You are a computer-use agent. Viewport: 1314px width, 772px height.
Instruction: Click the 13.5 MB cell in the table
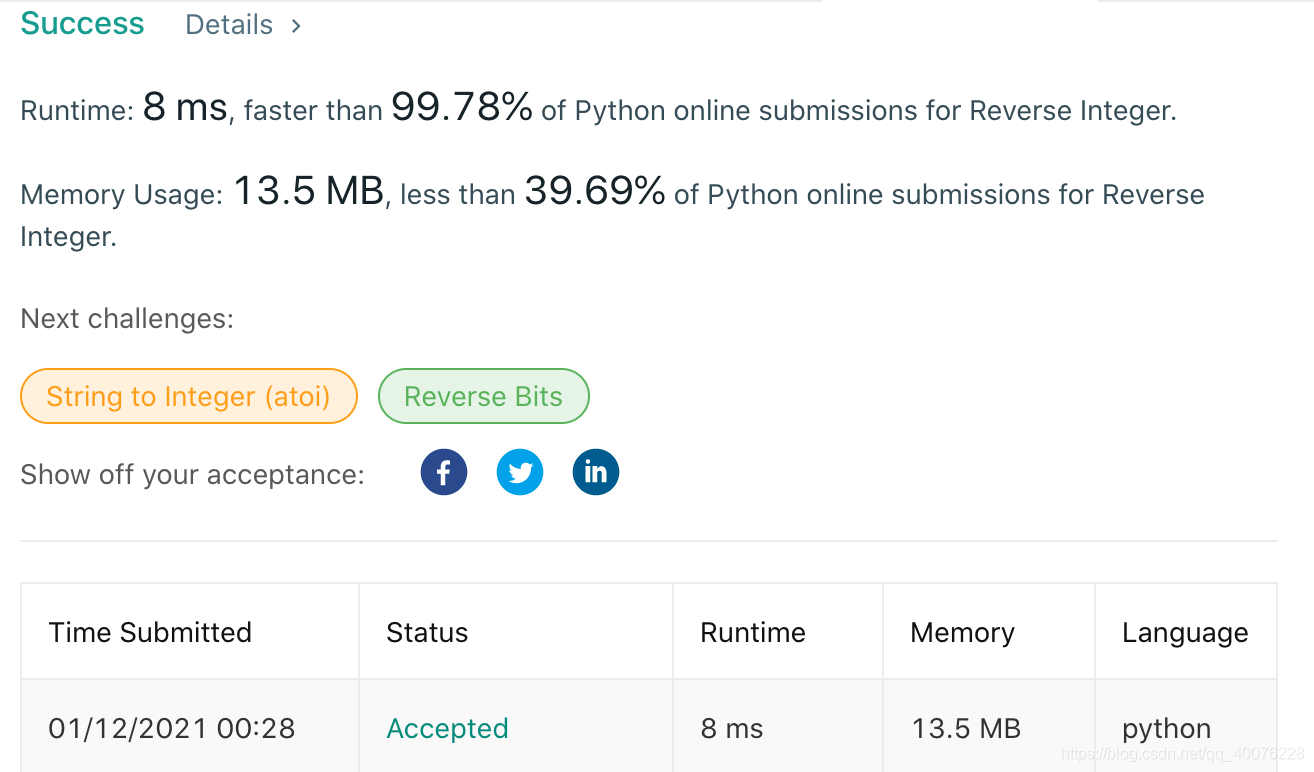966,728
